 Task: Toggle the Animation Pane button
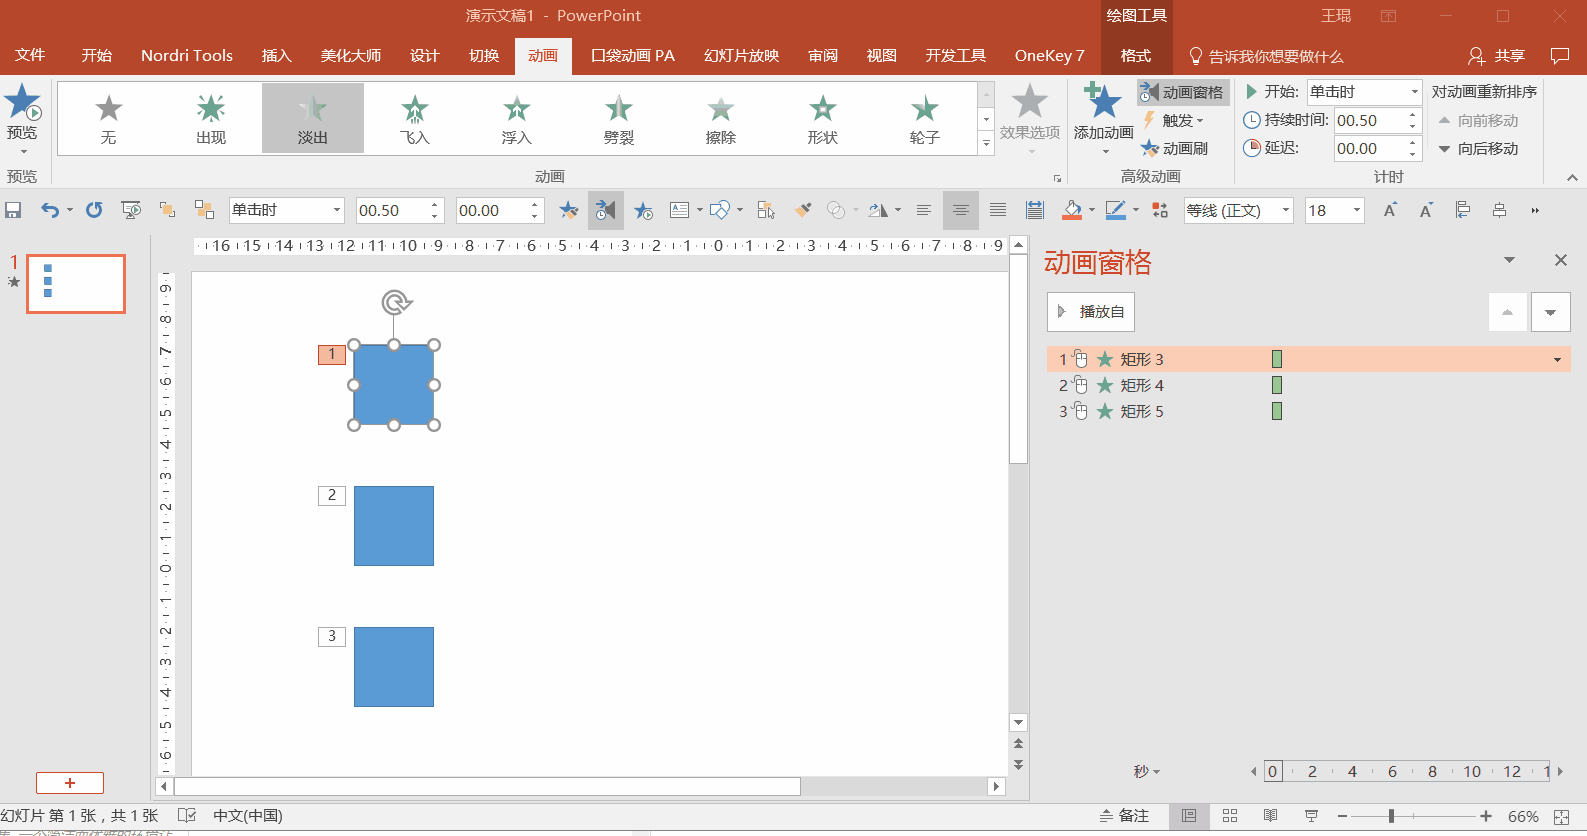(1183, 92)
